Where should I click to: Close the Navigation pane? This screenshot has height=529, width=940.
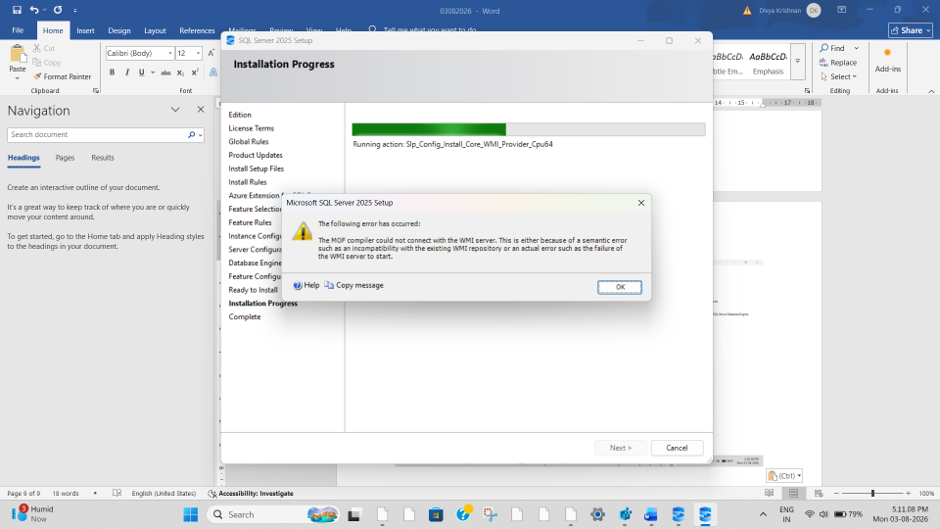[x=201, y=110]
